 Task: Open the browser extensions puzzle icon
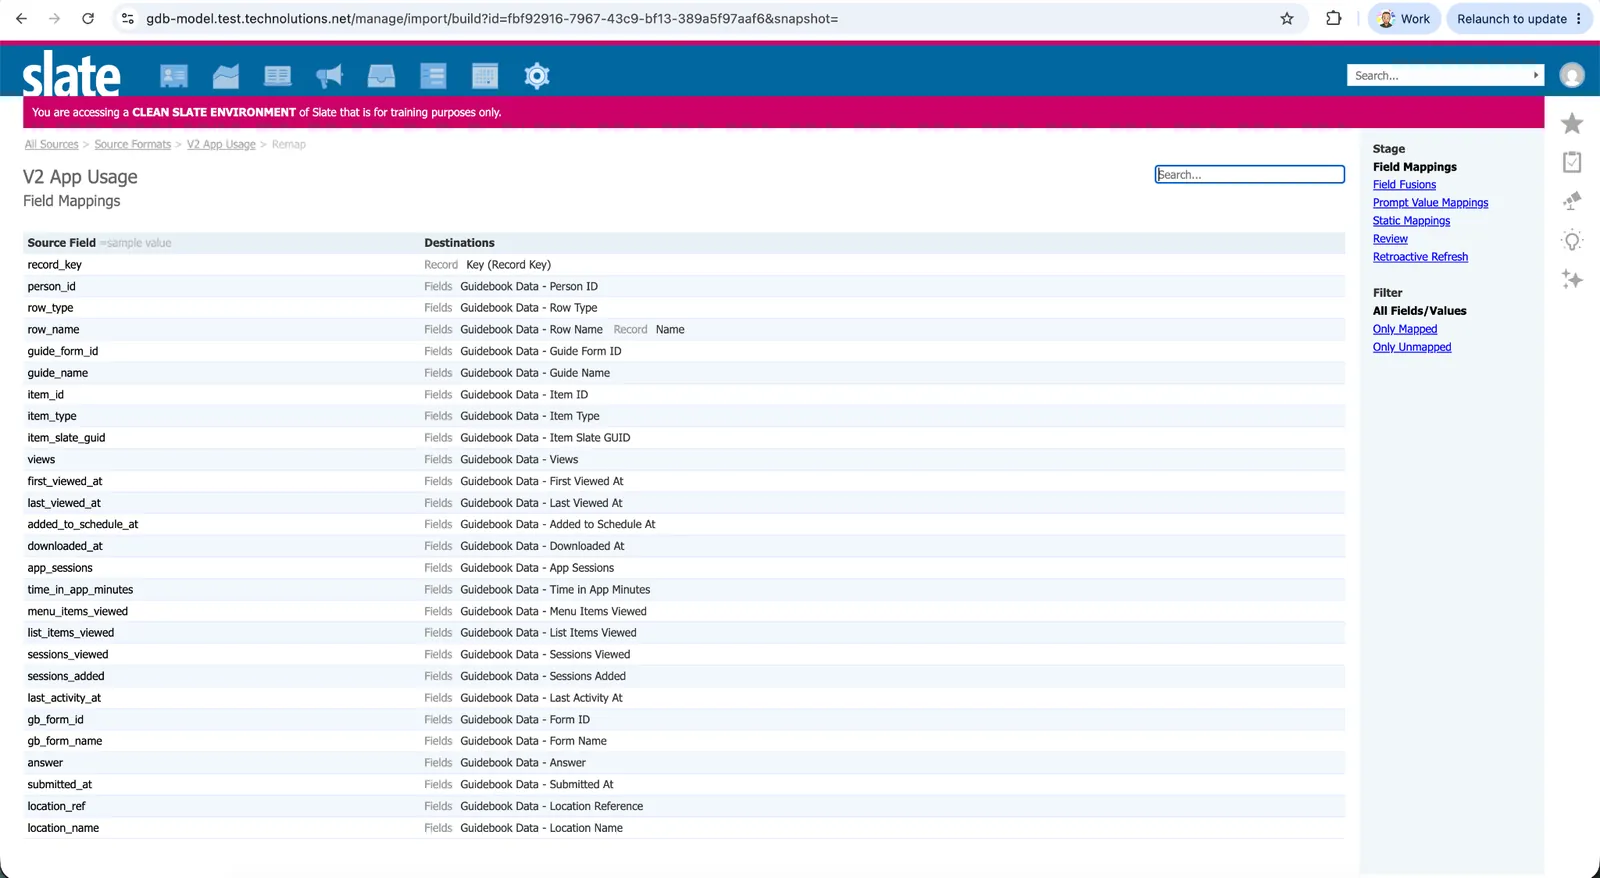(x=1333, y=18)
